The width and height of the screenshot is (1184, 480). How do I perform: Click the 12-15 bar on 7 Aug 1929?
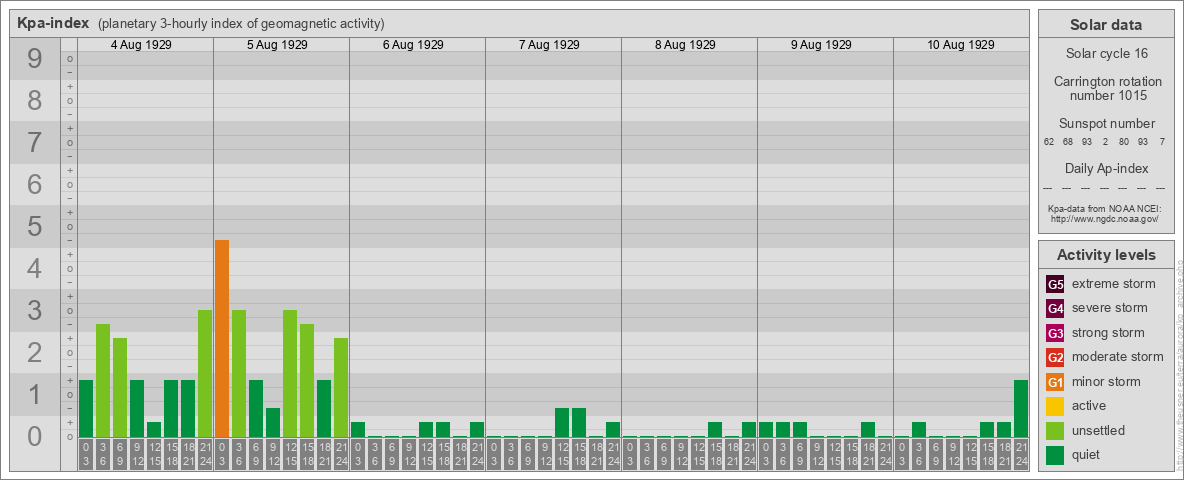click(x=562, y=423)
